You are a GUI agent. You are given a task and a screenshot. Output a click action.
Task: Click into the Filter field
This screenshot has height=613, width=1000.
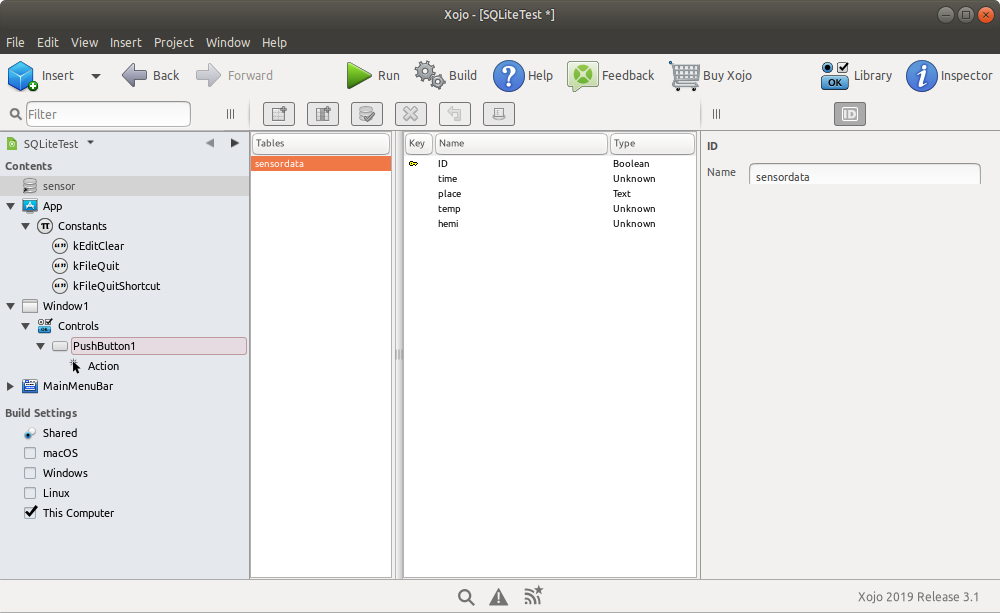click(x=108, y=114)
